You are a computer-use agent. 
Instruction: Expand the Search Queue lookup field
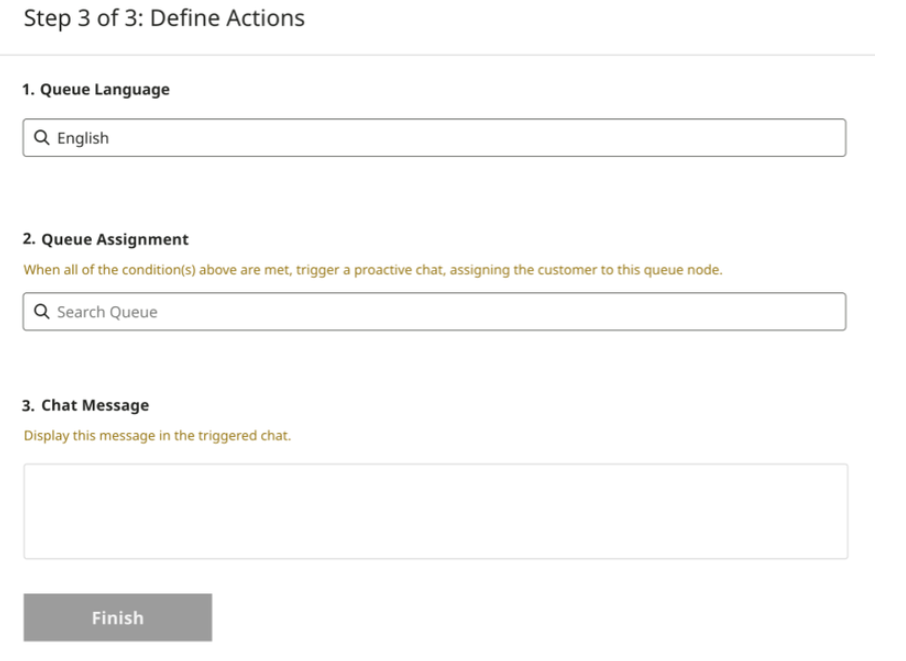click(x=434, y=312)
